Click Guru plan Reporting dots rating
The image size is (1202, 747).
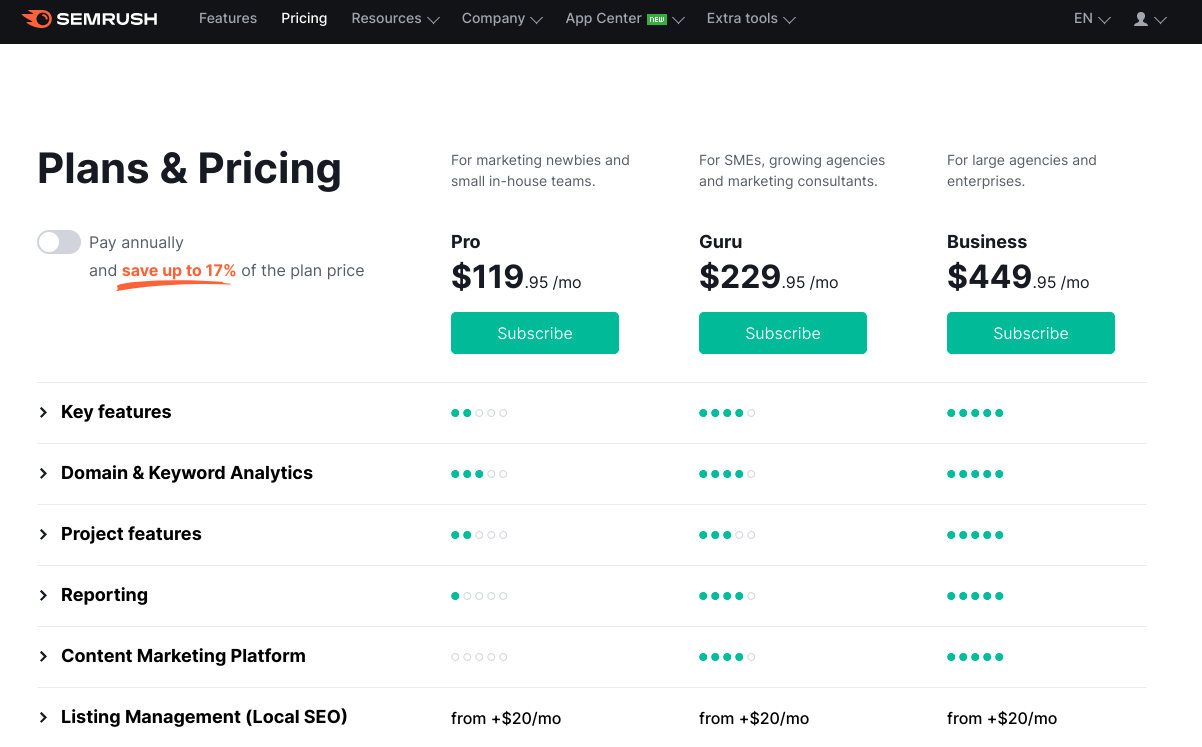[727, 596]
